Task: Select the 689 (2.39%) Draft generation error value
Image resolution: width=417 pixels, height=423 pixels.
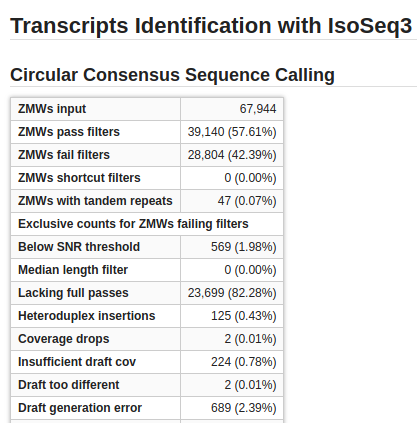Action: pyautogui.click(x=244, y=408)
